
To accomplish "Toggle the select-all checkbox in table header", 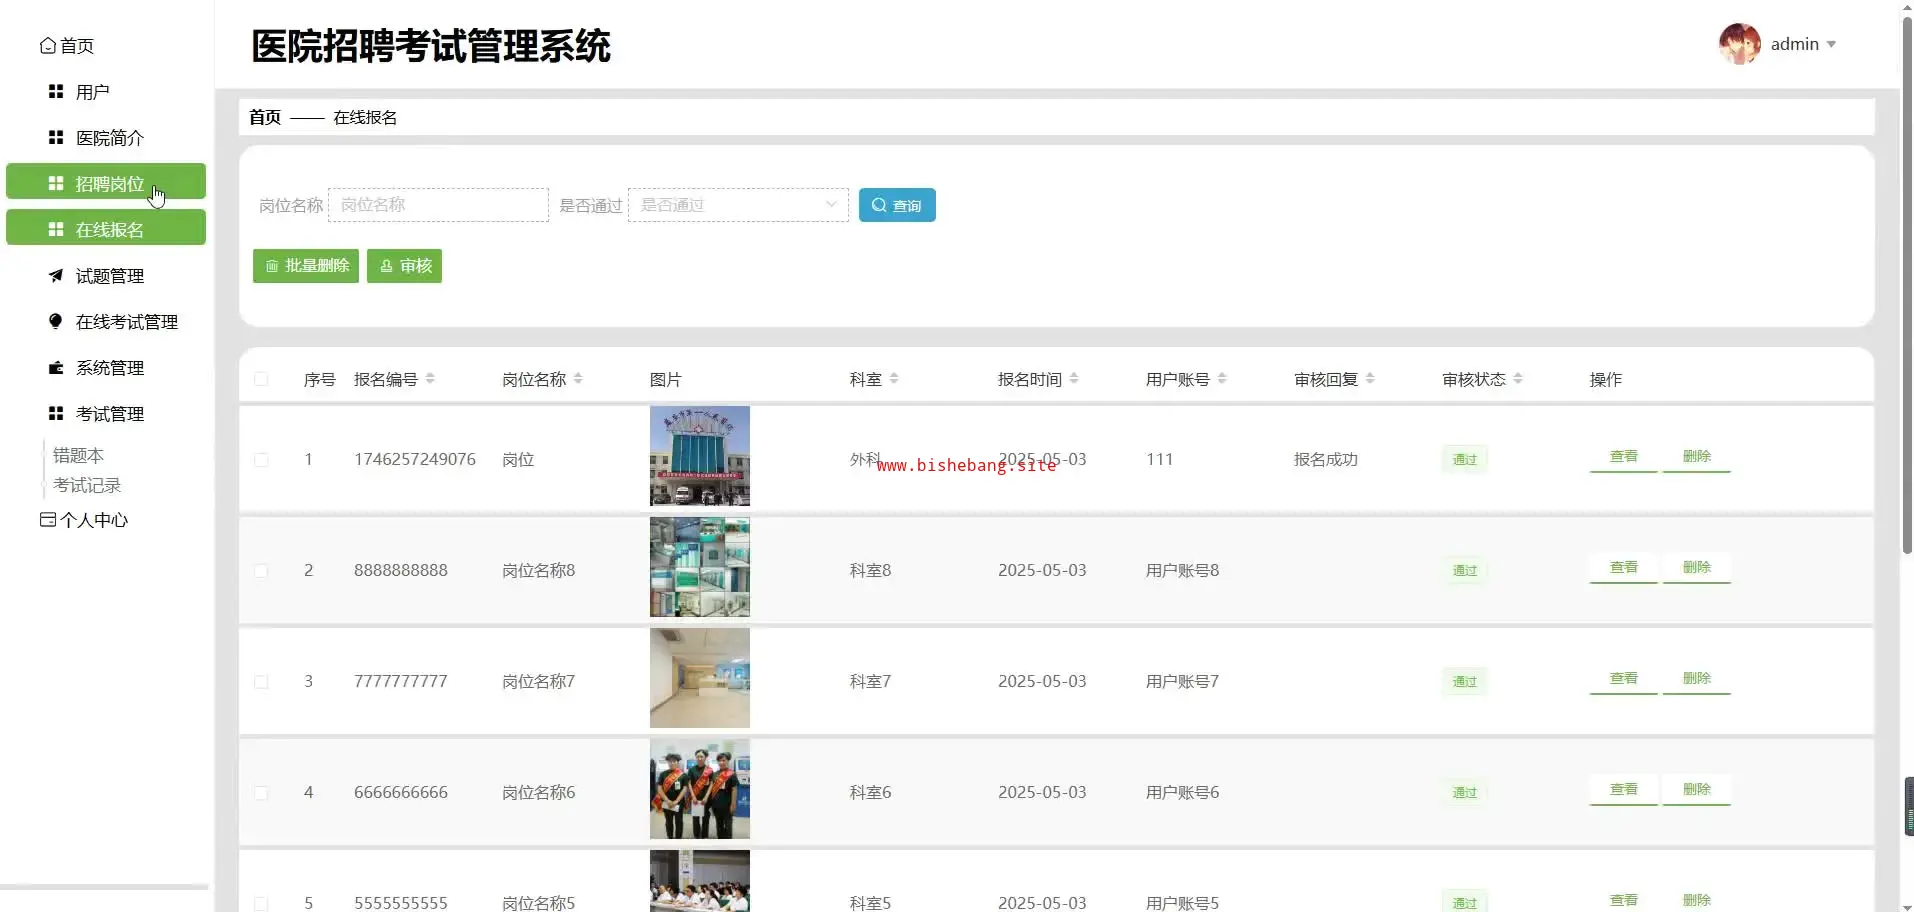I will click(261, 379).
